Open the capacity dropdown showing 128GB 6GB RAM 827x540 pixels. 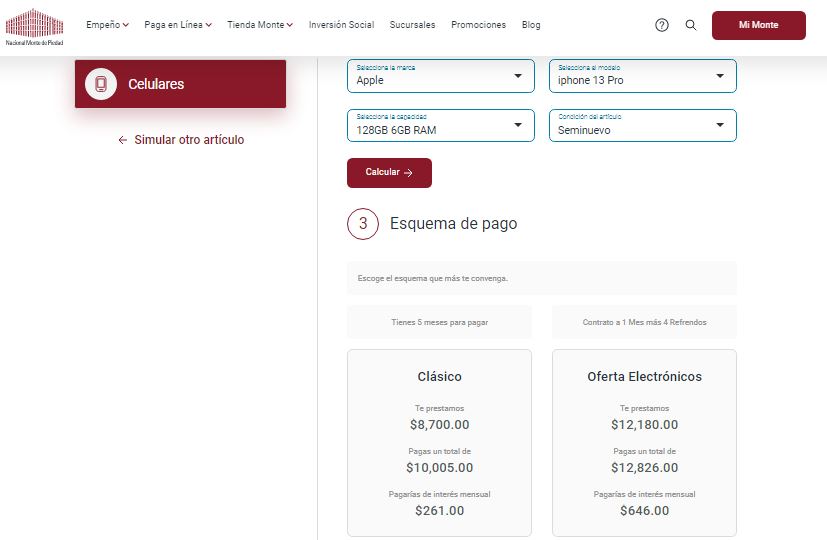[x=440, y=126]
